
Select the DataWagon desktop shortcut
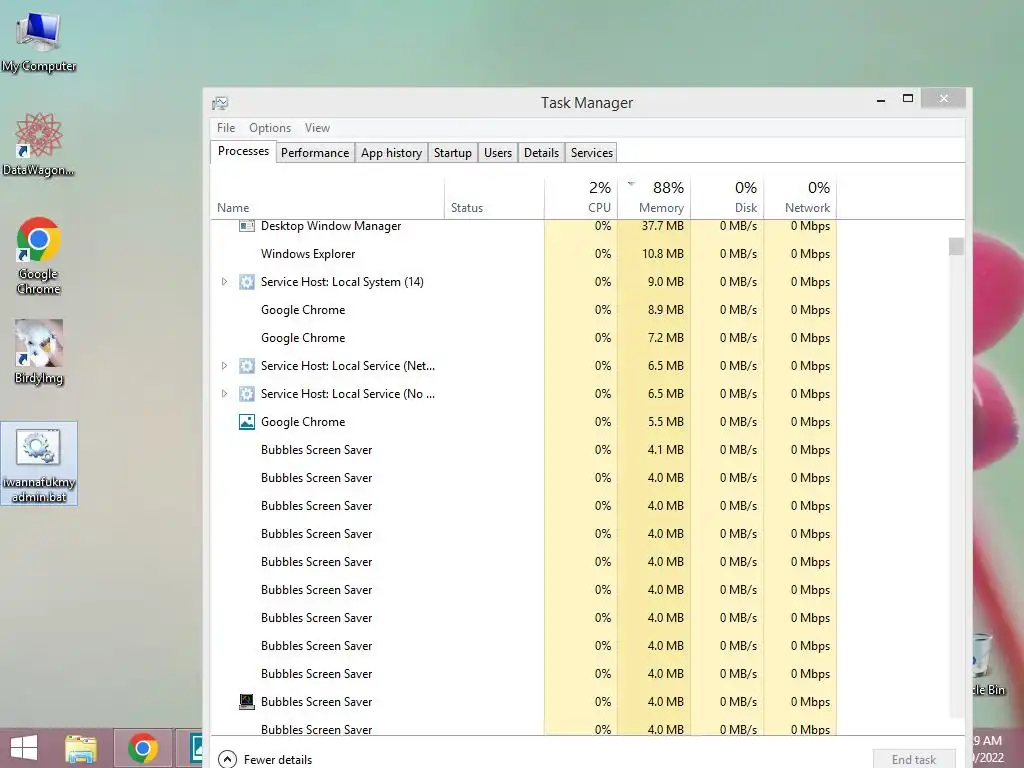[39, 144]
